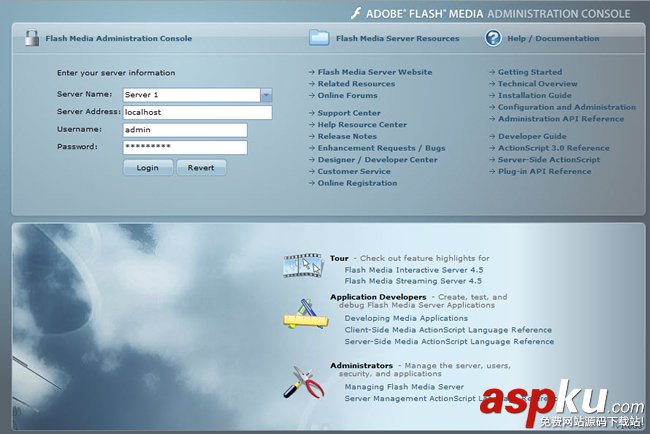Image resolution: width=650 pixels, height=434 pixels.
Task: Select the Help / Documentation heading
Action: point(553,38)
